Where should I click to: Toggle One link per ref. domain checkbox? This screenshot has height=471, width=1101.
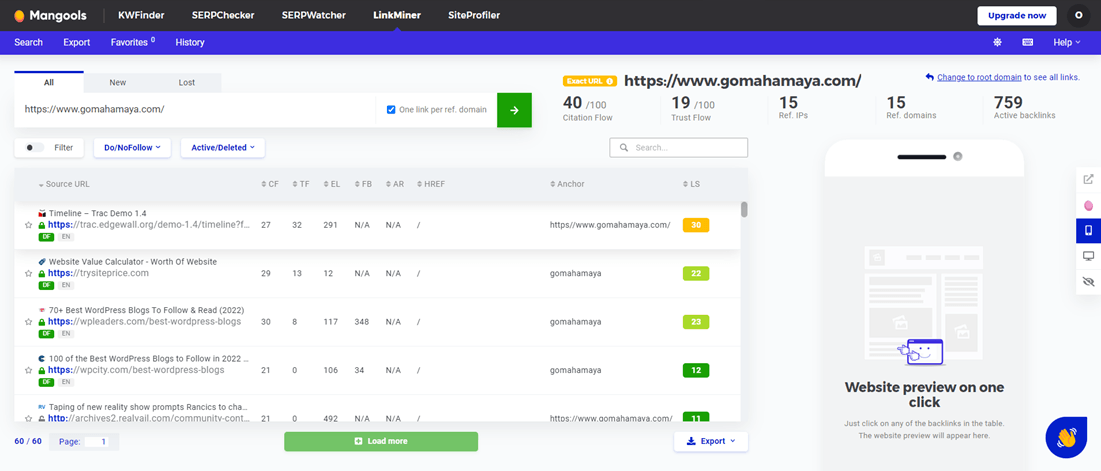coord(391,110)
